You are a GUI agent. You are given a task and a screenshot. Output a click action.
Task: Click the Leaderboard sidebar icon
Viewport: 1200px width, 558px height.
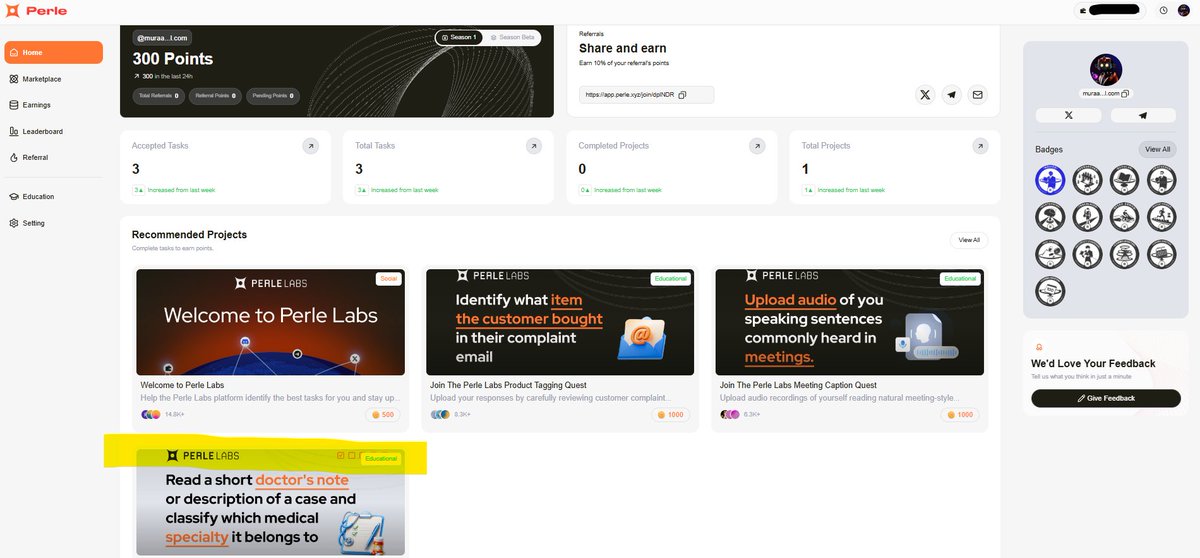pos(13,131)
